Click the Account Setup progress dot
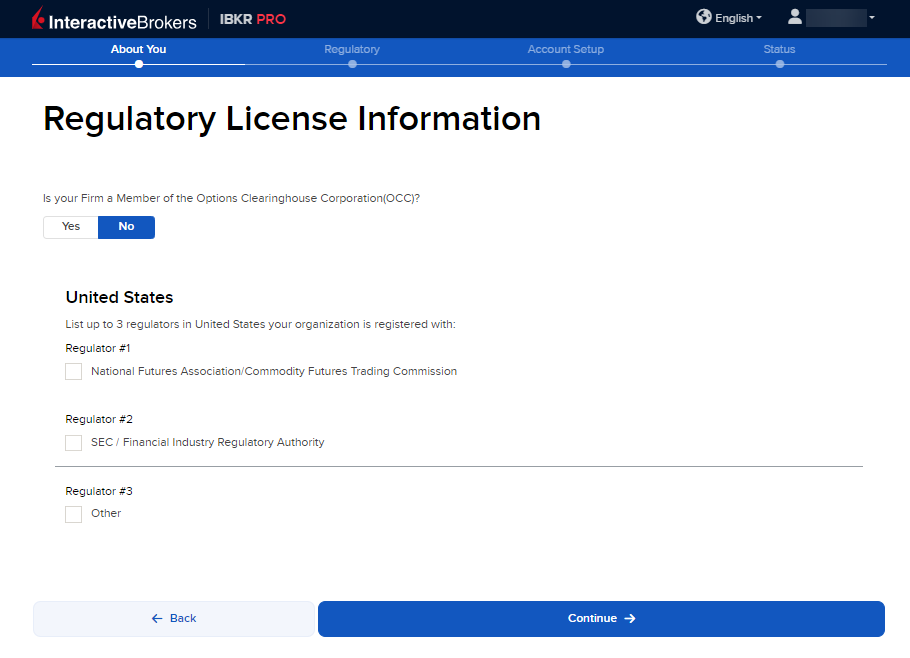910x658 pixels. [566, 64]
